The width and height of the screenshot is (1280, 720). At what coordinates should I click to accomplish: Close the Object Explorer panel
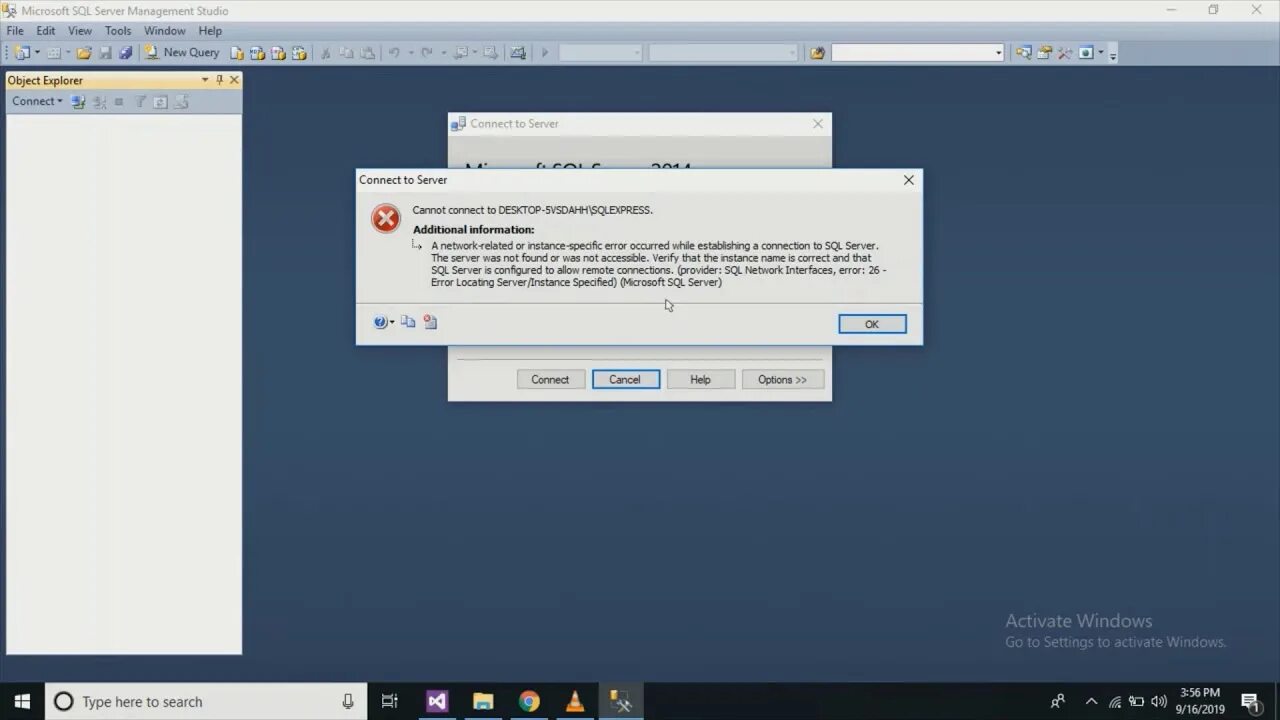(235, 80)
